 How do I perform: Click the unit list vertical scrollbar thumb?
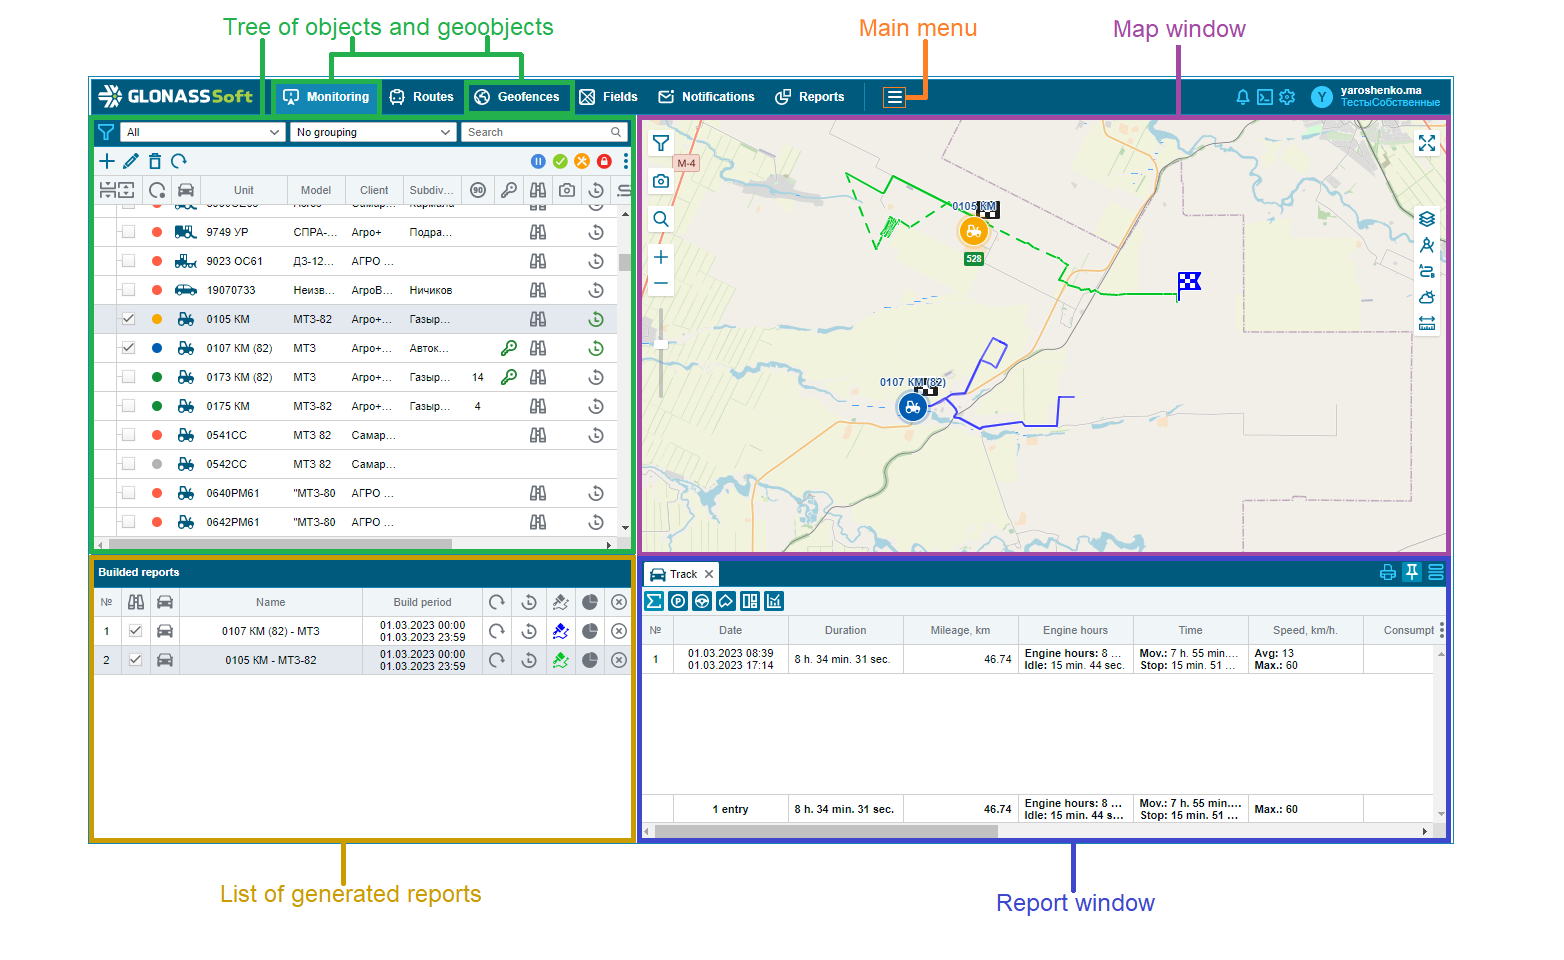[625, 263]
